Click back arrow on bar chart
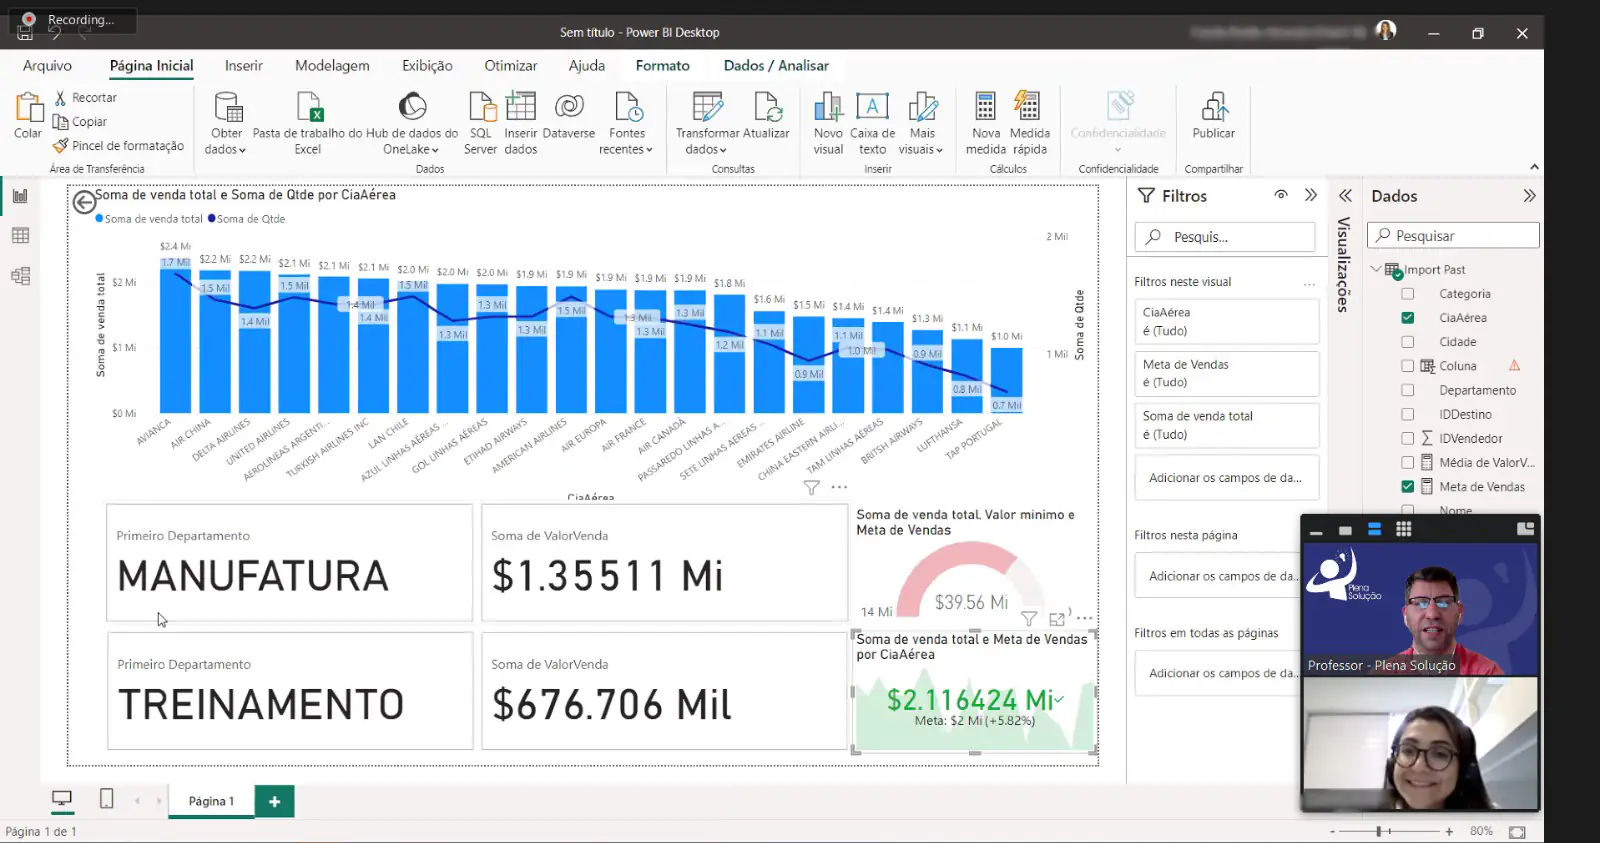1600x843 pixels. [85, 202]
